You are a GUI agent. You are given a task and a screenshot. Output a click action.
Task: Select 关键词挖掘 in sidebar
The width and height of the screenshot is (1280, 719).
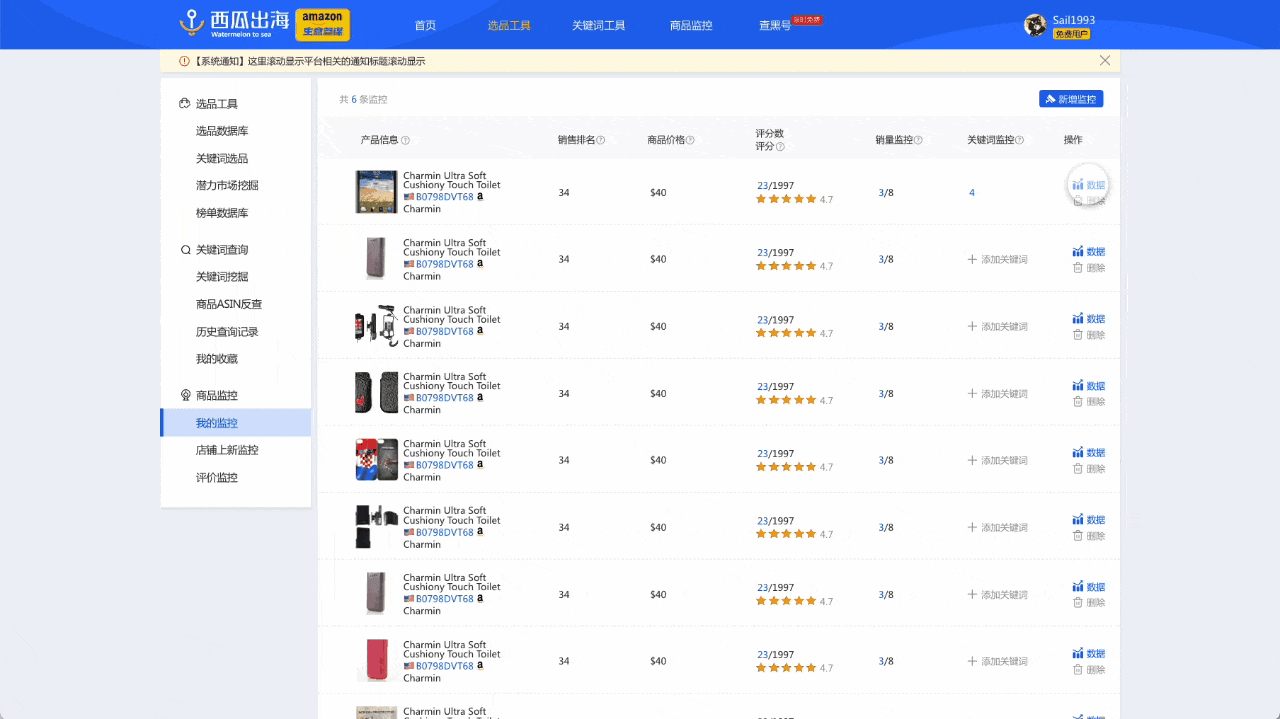[222, 277]
